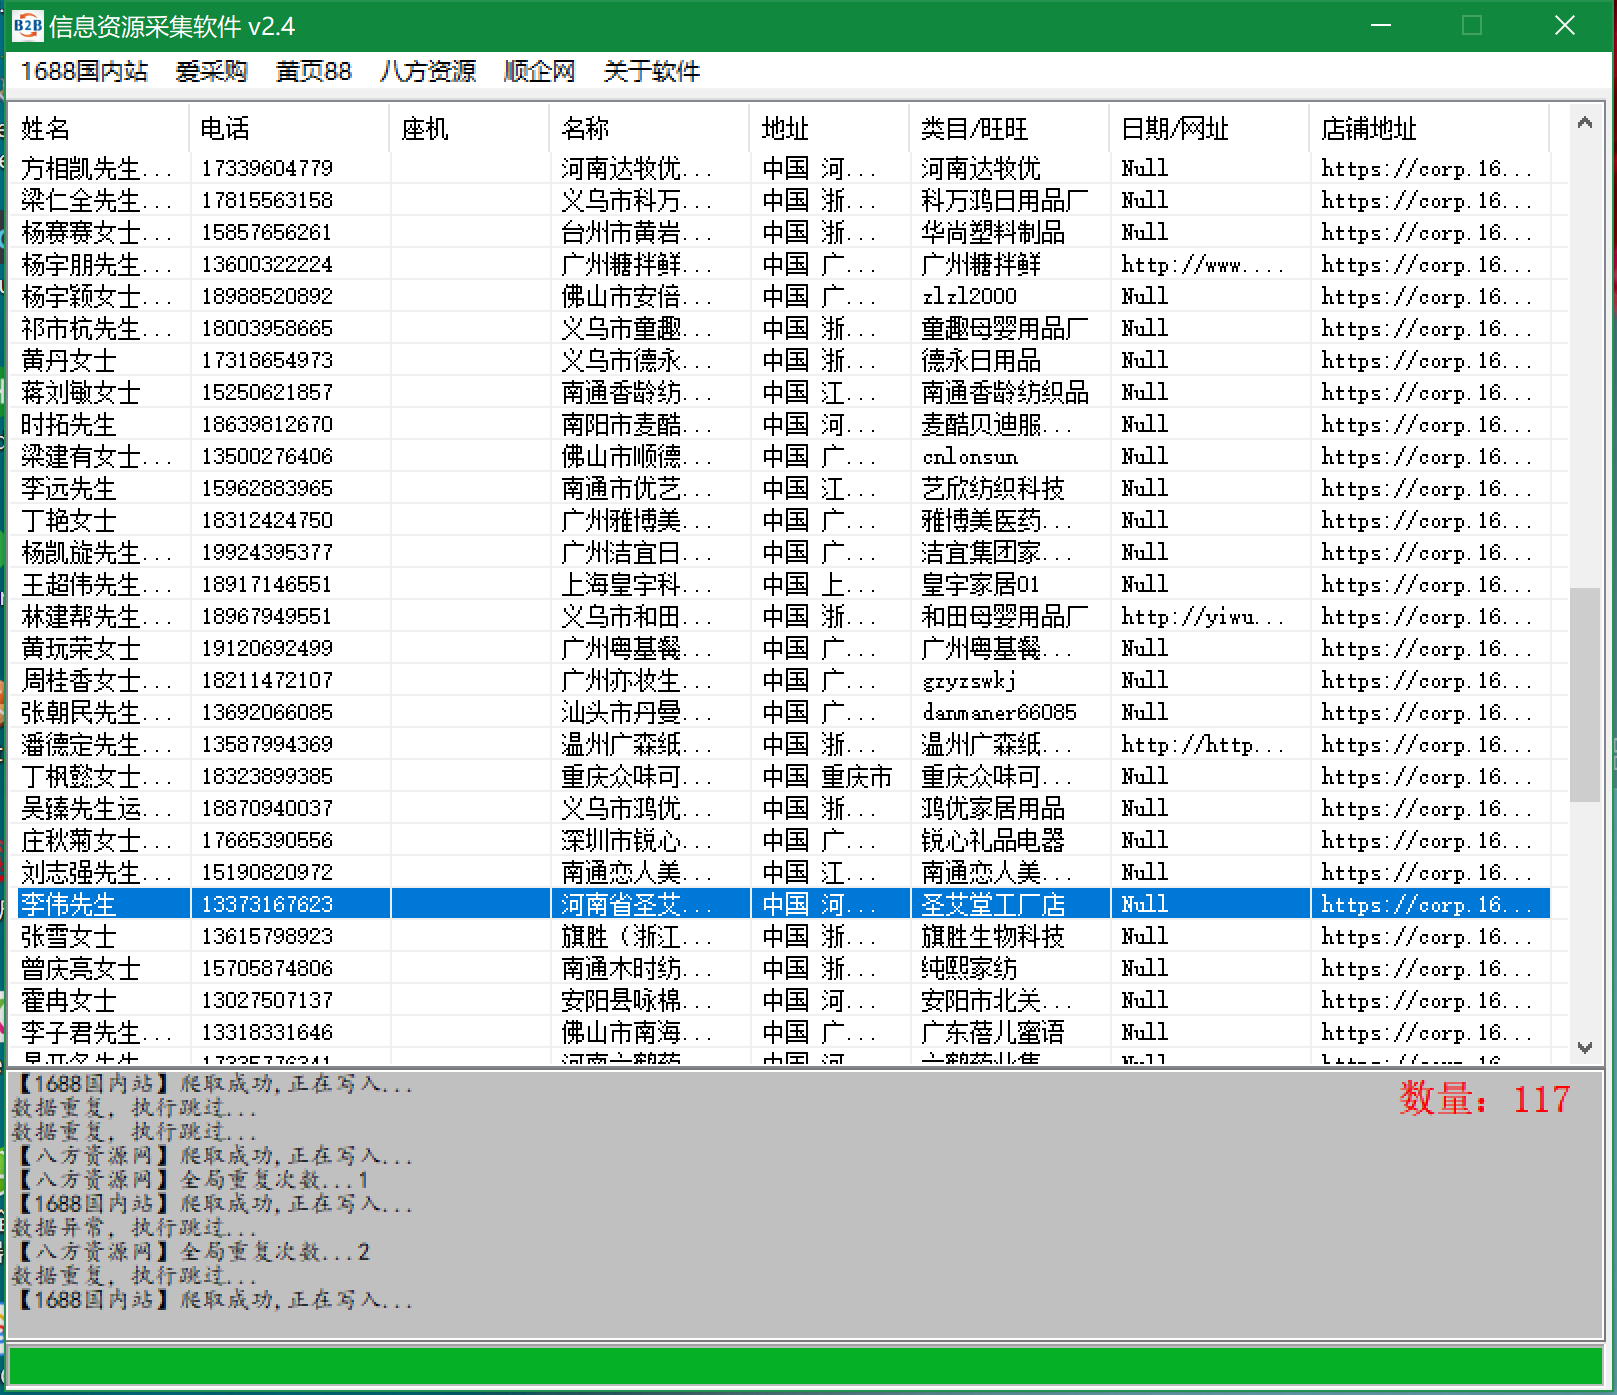Minimize the 信息资源采集软件 window
This screenshot has width=1617, height=1395.
coord(1381,25)
